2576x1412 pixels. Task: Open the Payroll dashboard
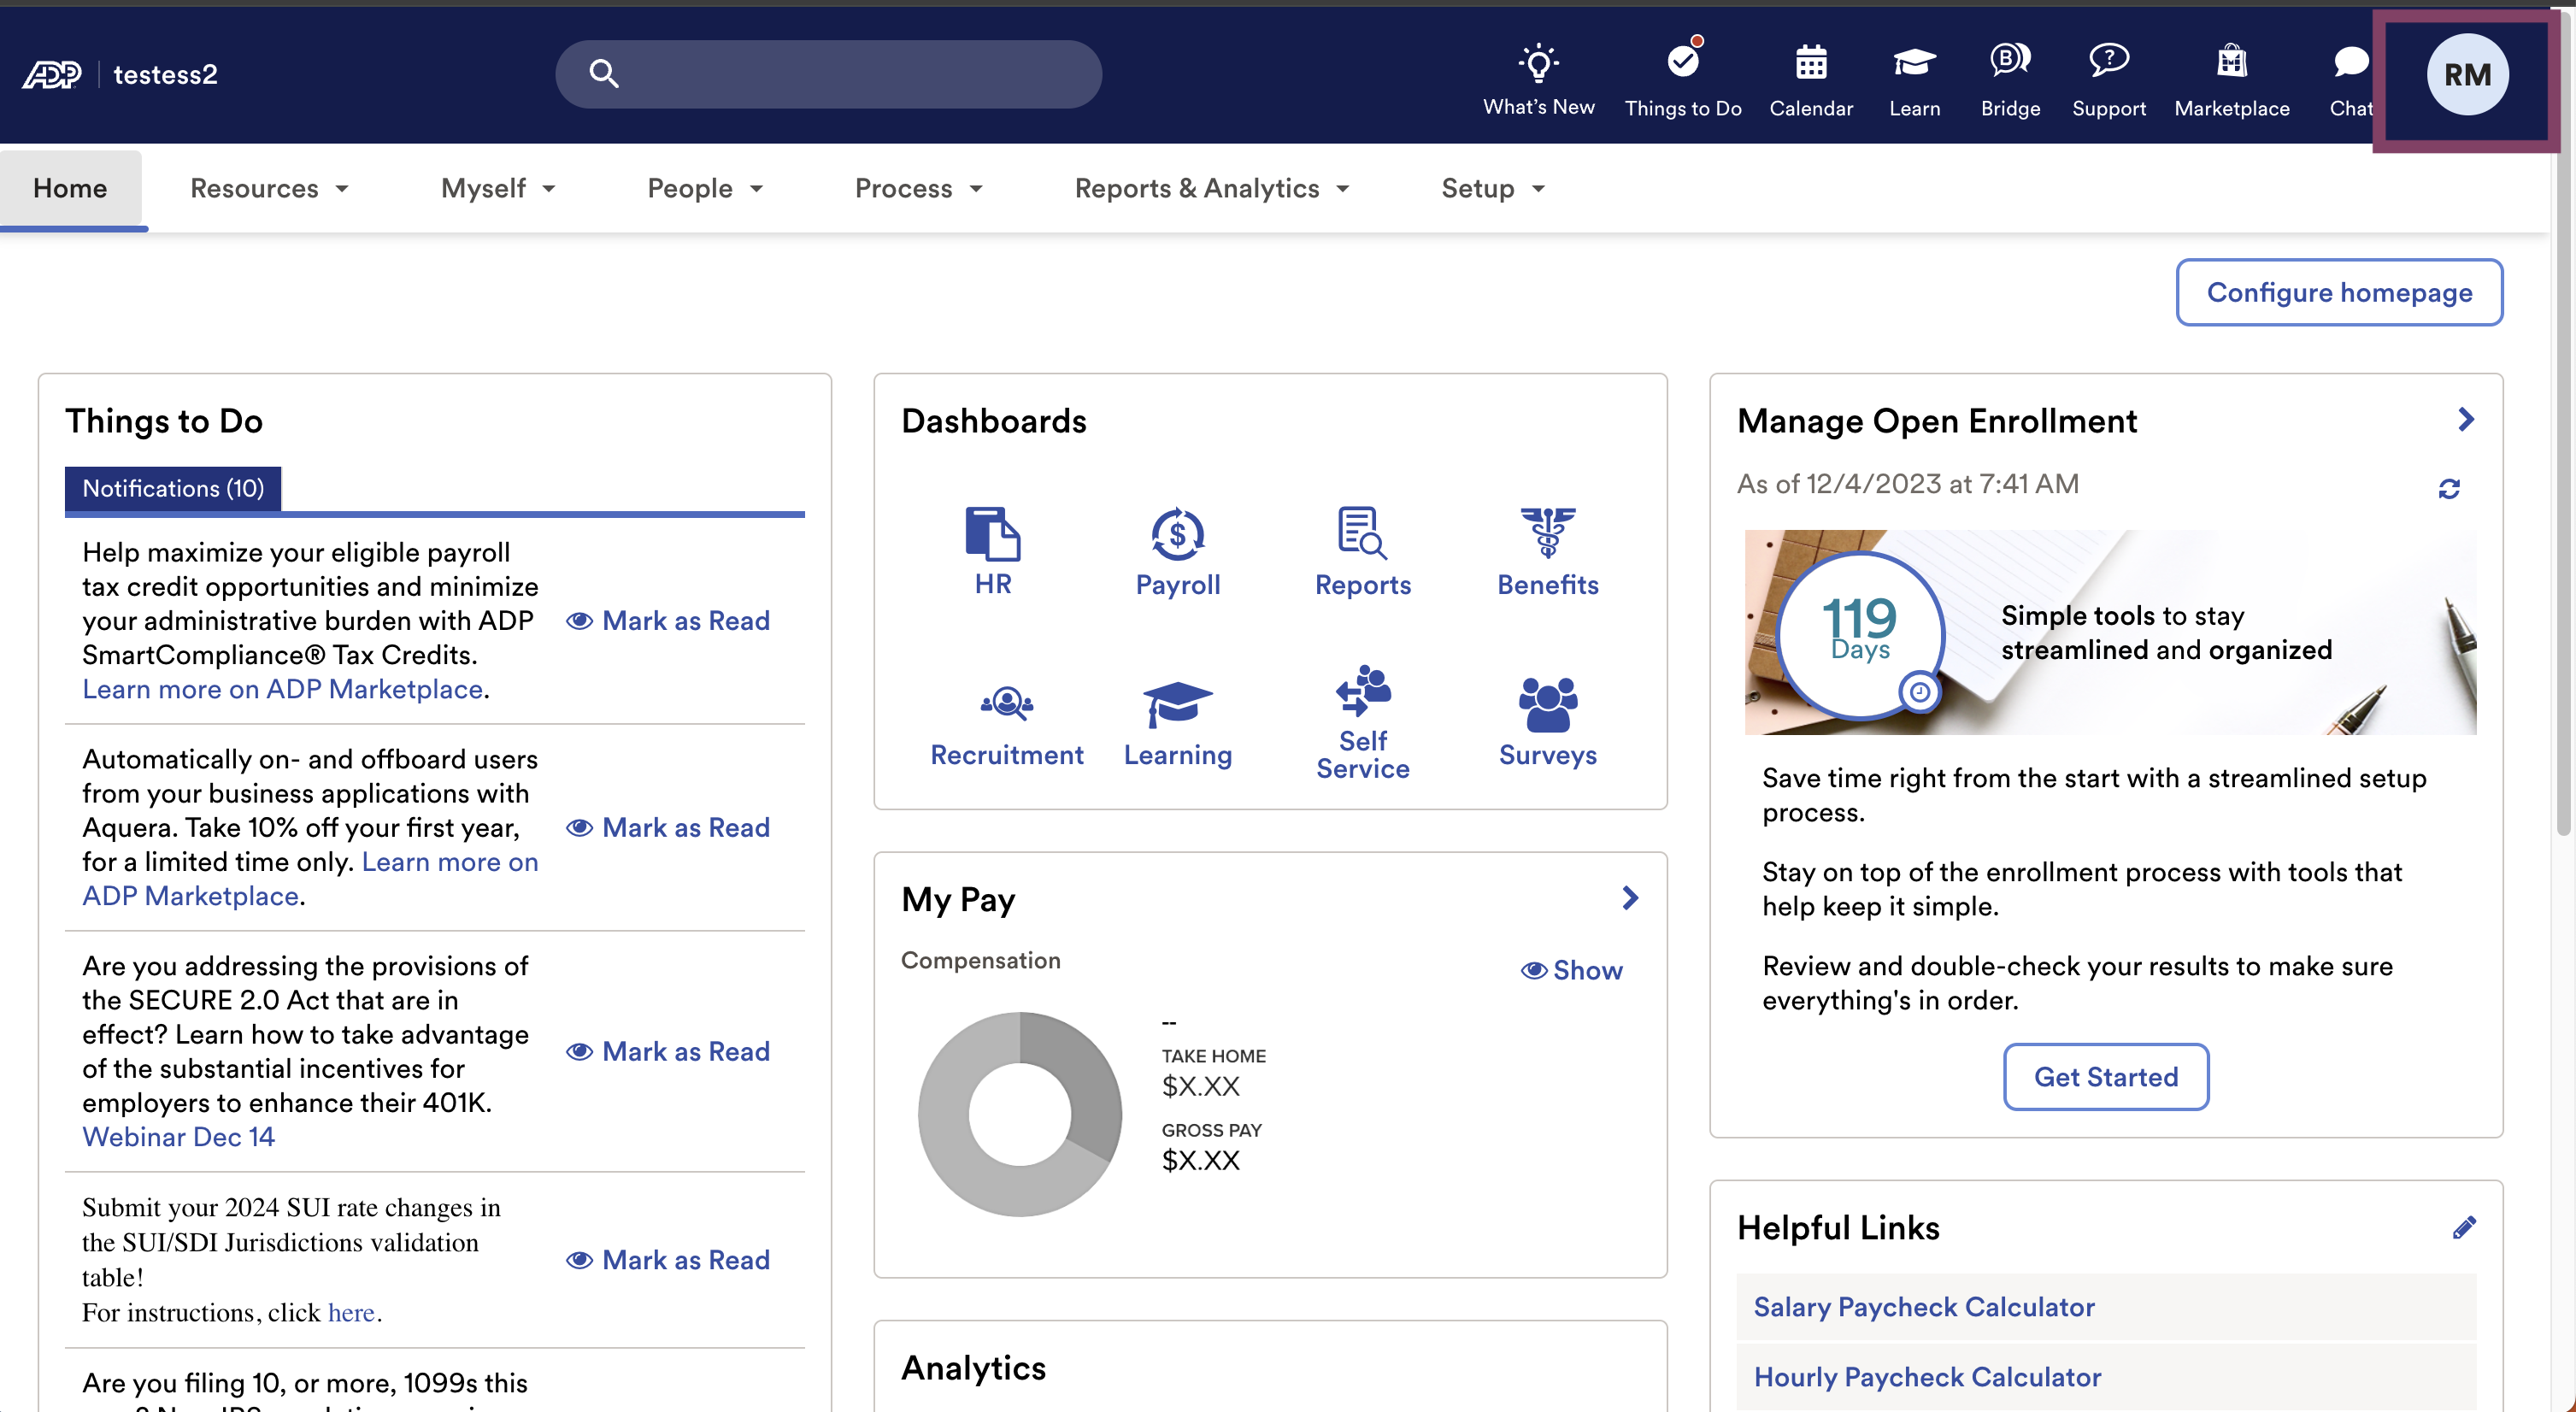pos(1177,551)
